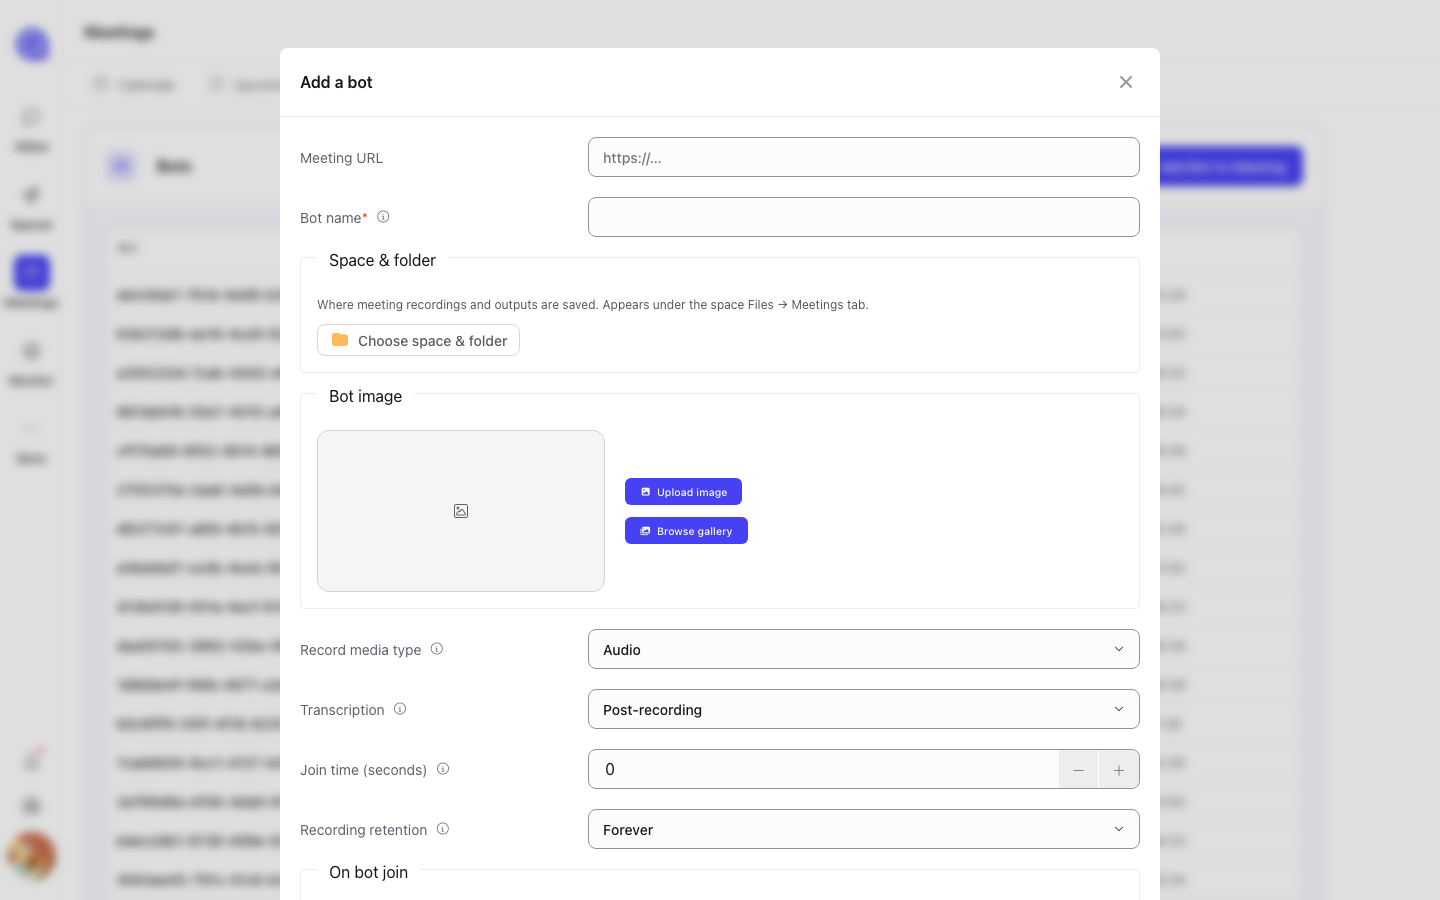Click the Transcription info icon
Screen dimensions: 1440x900
coord(400,709)
